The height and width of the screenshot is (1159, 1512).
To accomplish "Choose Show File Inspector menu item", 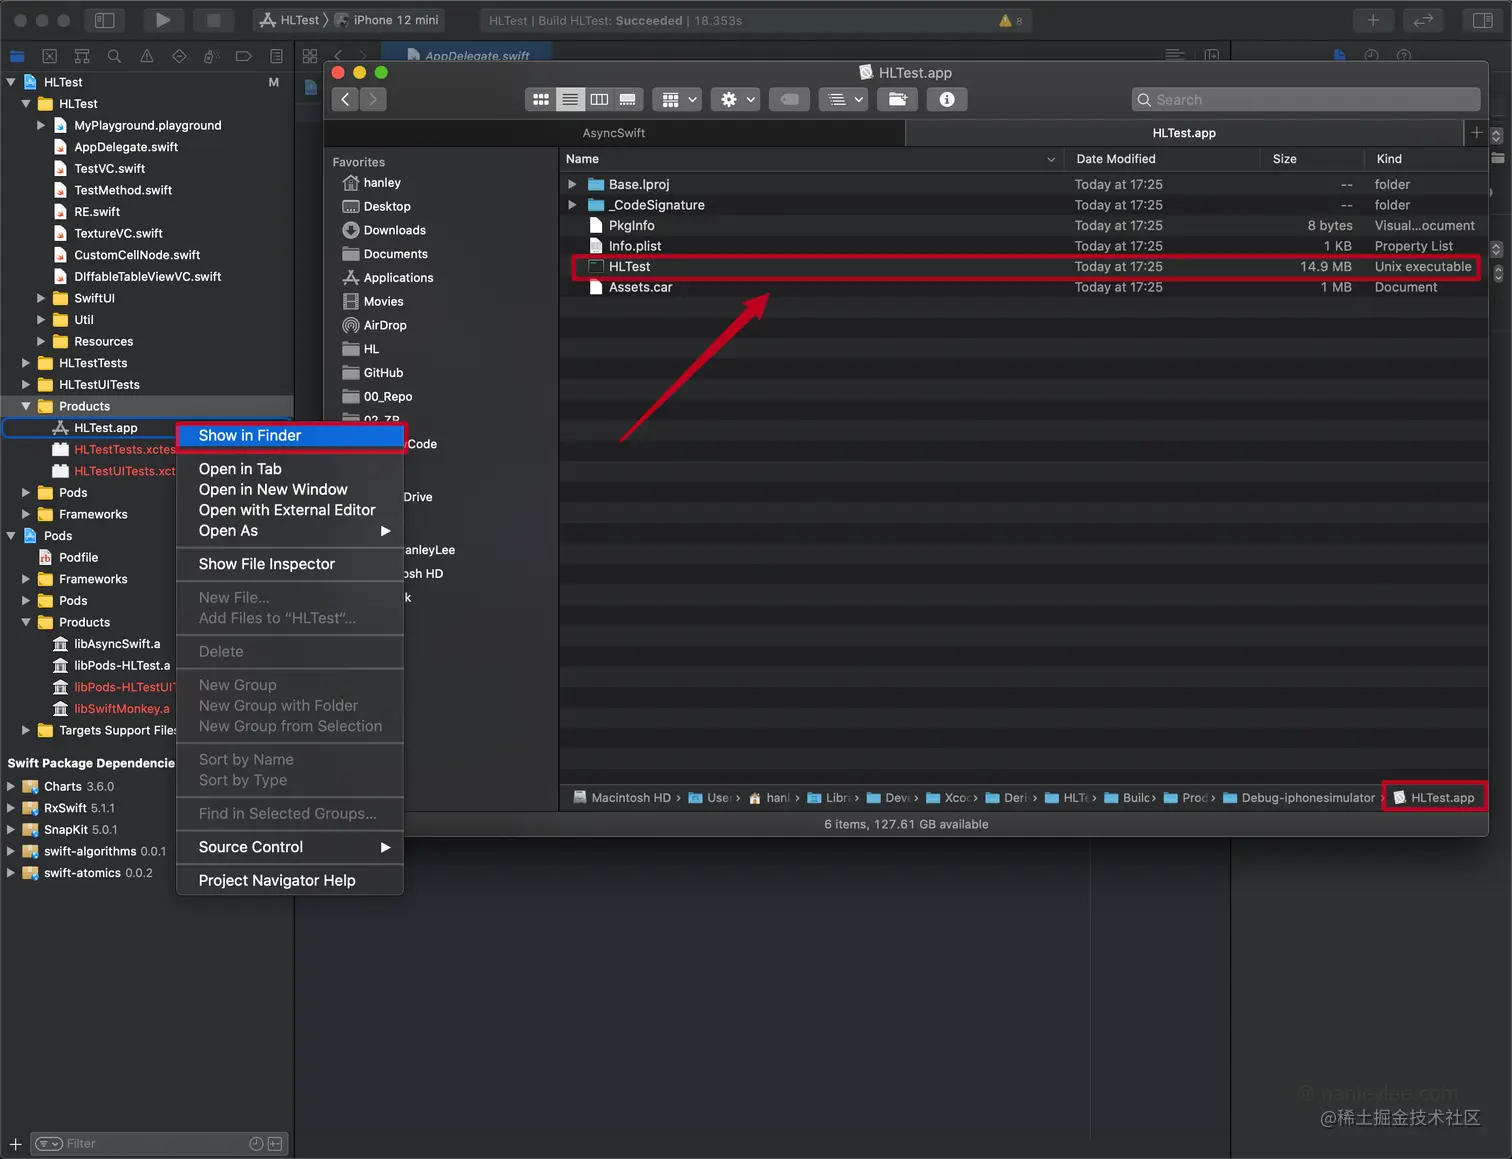I will (x=290, y=564).
